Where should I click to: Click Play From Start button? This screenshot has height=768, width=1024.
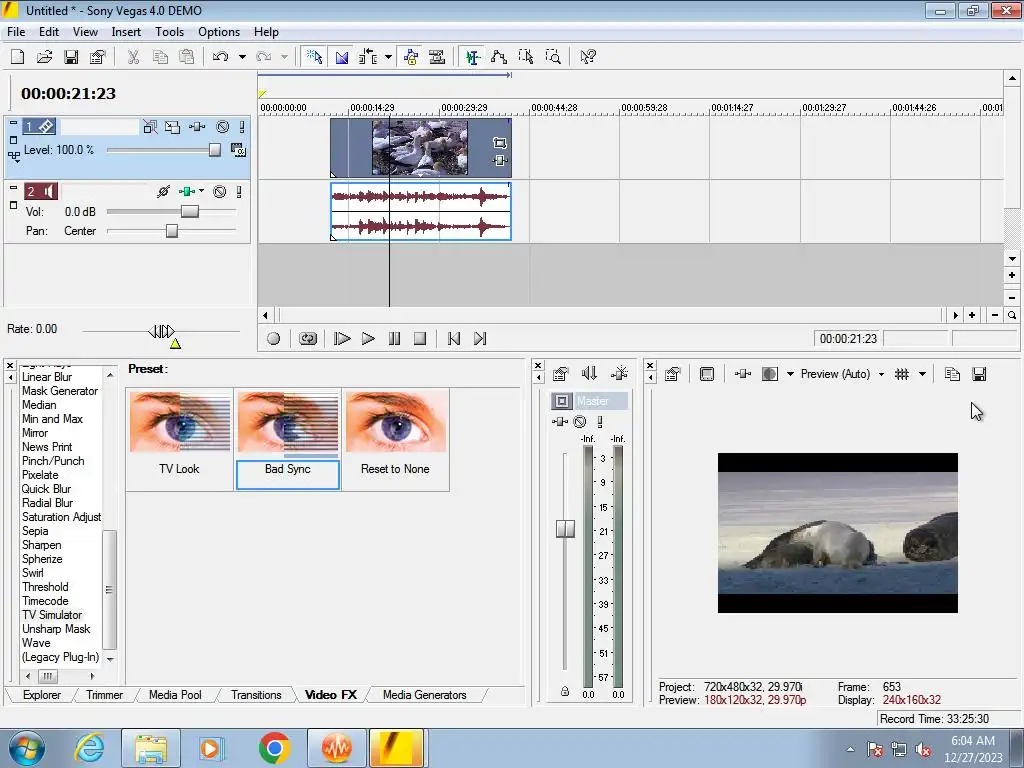(x=342, y=338)
